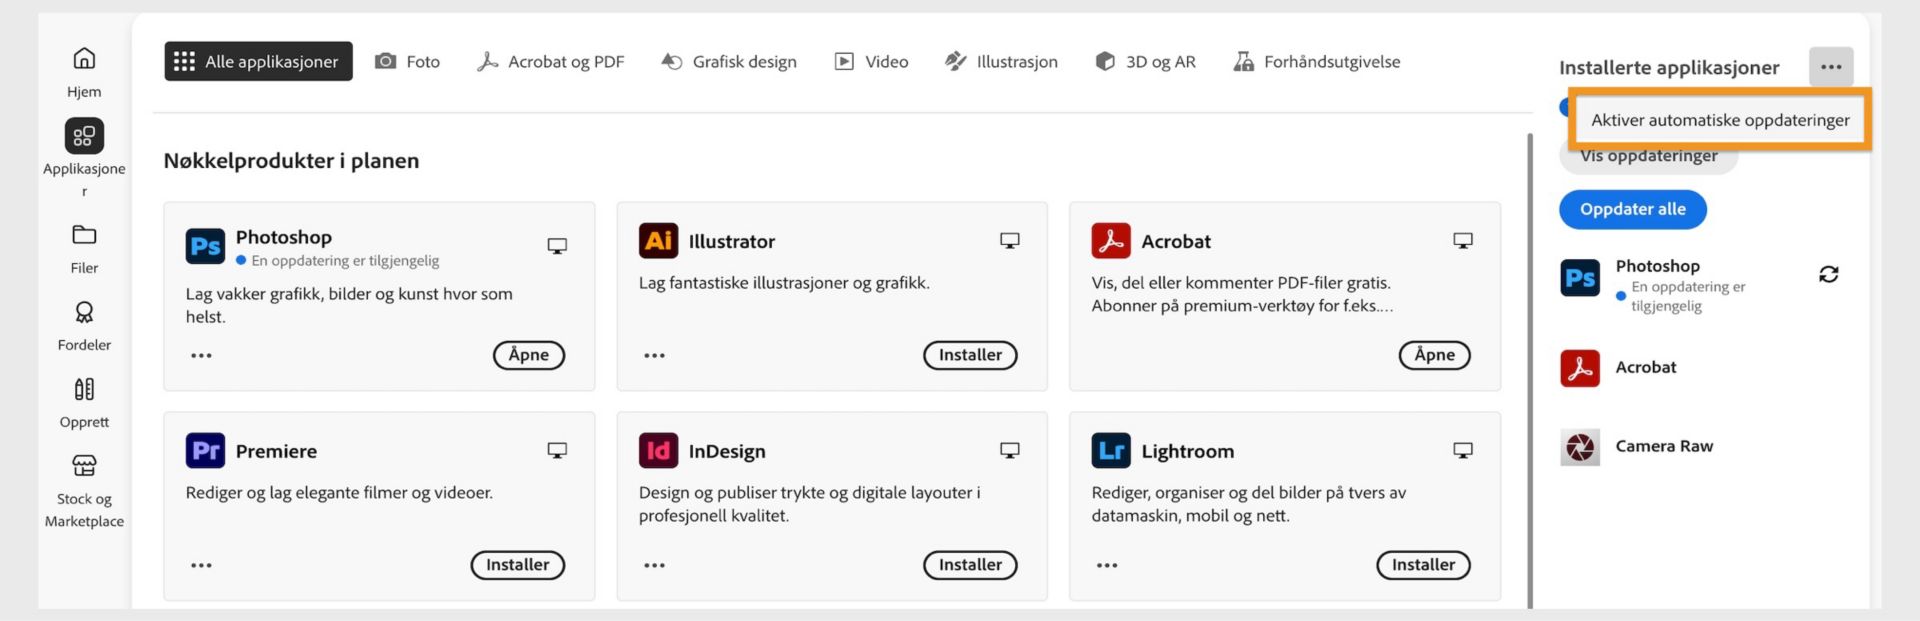Image resolution: width=1920 pixels, height=621 pixels.
Task: Click the desktop icon on Acrobat card
Action: point(1463,240)
